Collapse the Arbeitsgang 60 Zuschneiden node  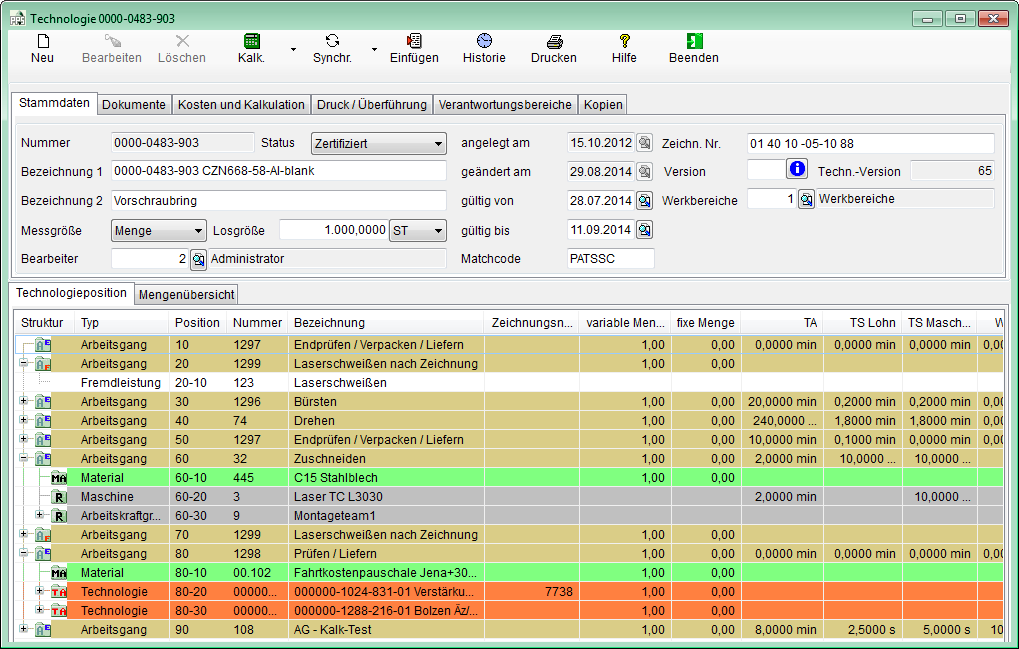(x=24, y=458)
